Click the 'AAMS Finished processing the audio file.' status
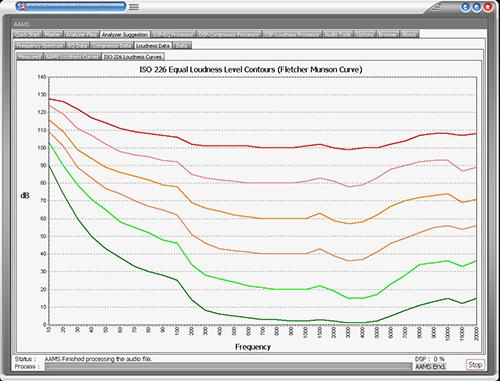Screen dimensions: 500x381 98,359
